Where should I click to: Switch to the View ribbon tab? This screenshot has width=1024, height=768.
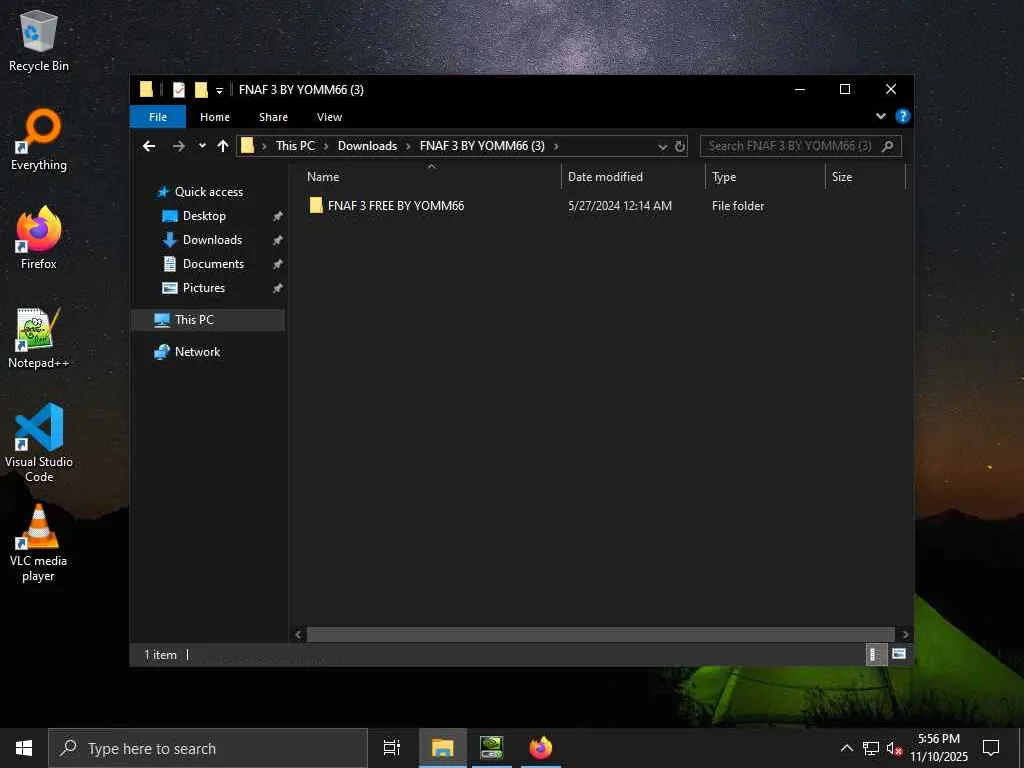pos(329,117)
